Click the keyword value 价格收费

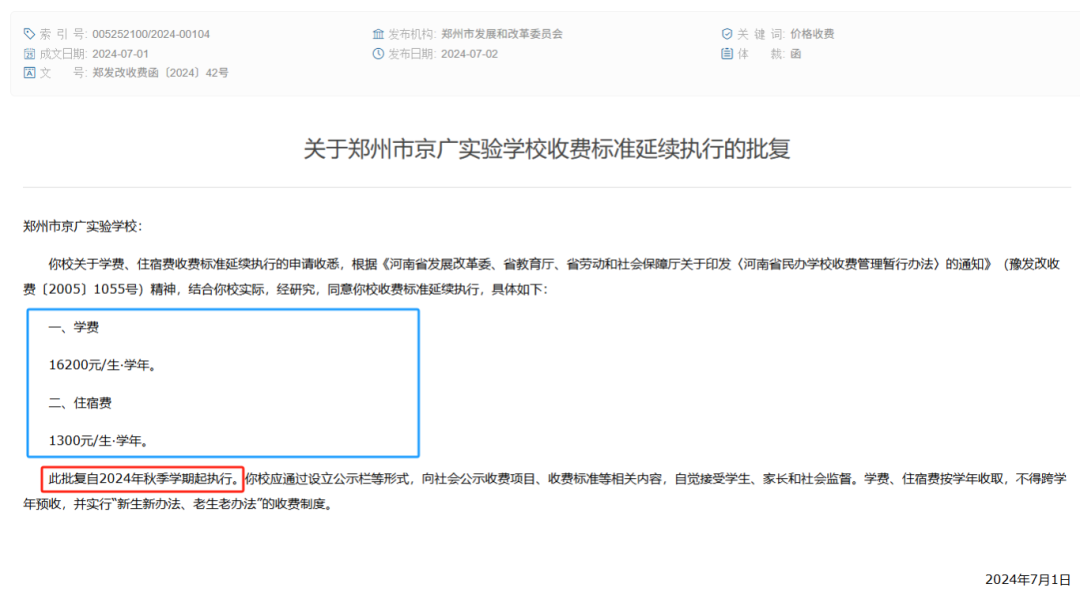coord(812,34)
